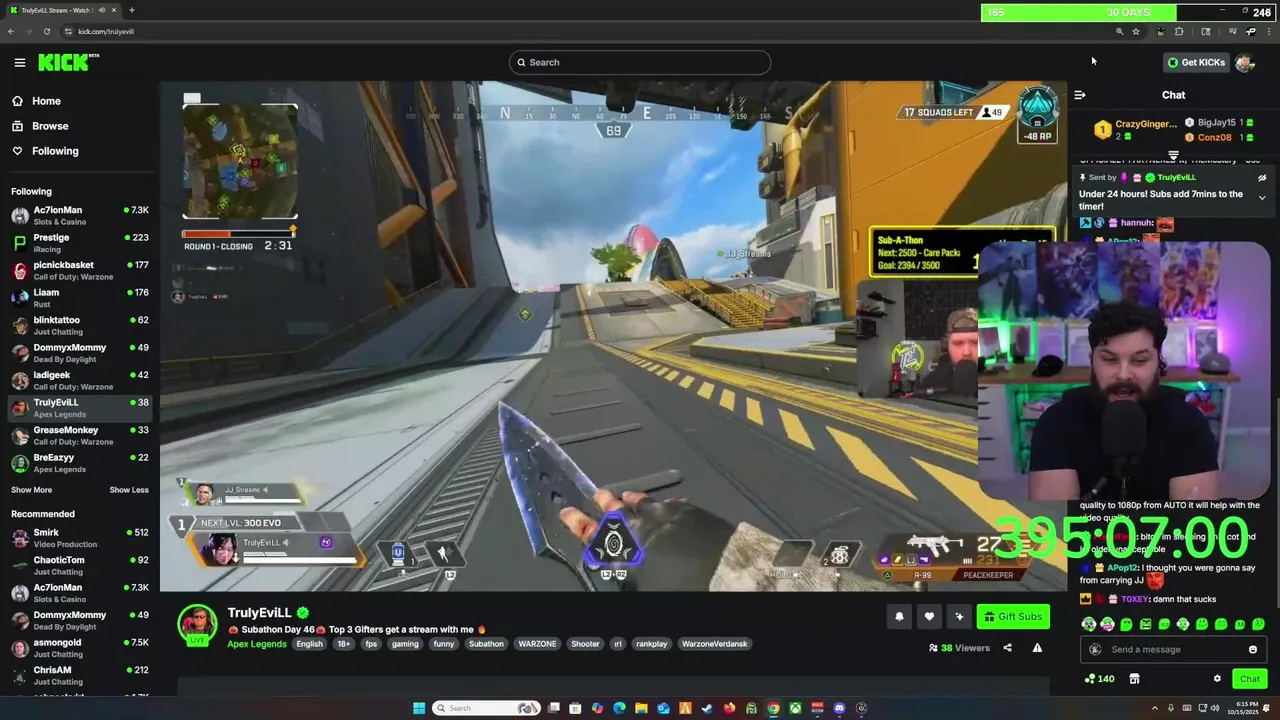Open recommended channel Smirk

coord(80,538)
